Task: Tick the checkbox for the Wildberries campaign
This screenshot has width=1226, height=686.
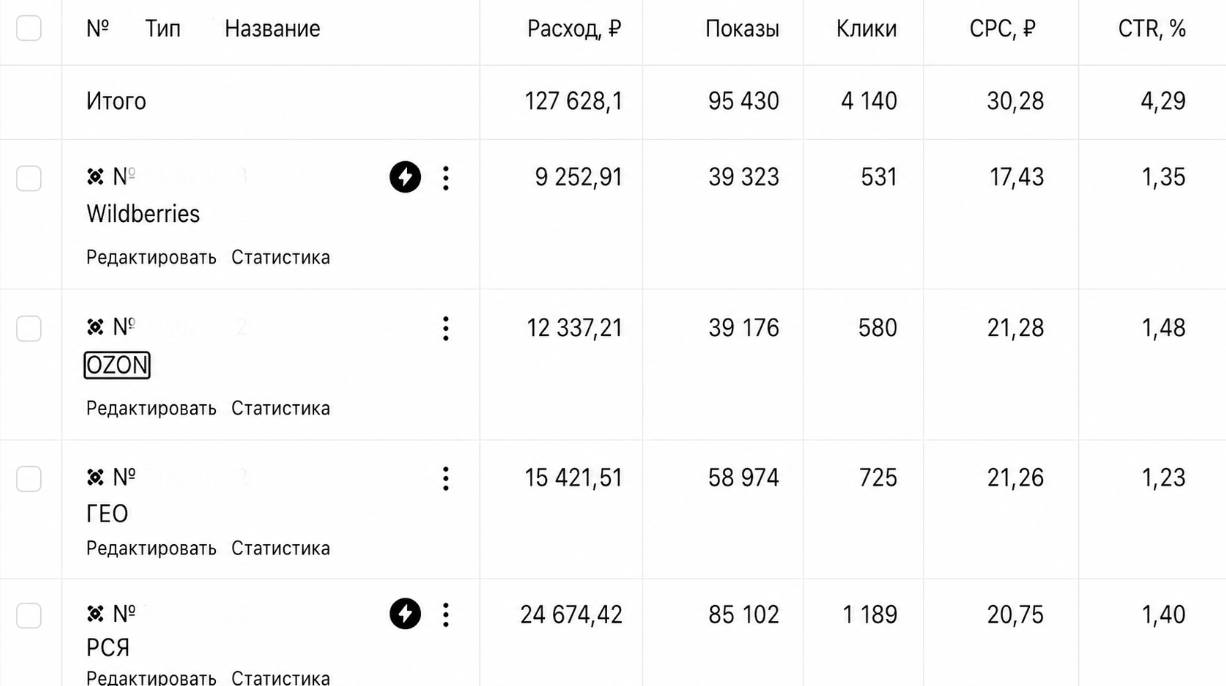Action: [x=29, y=178]
